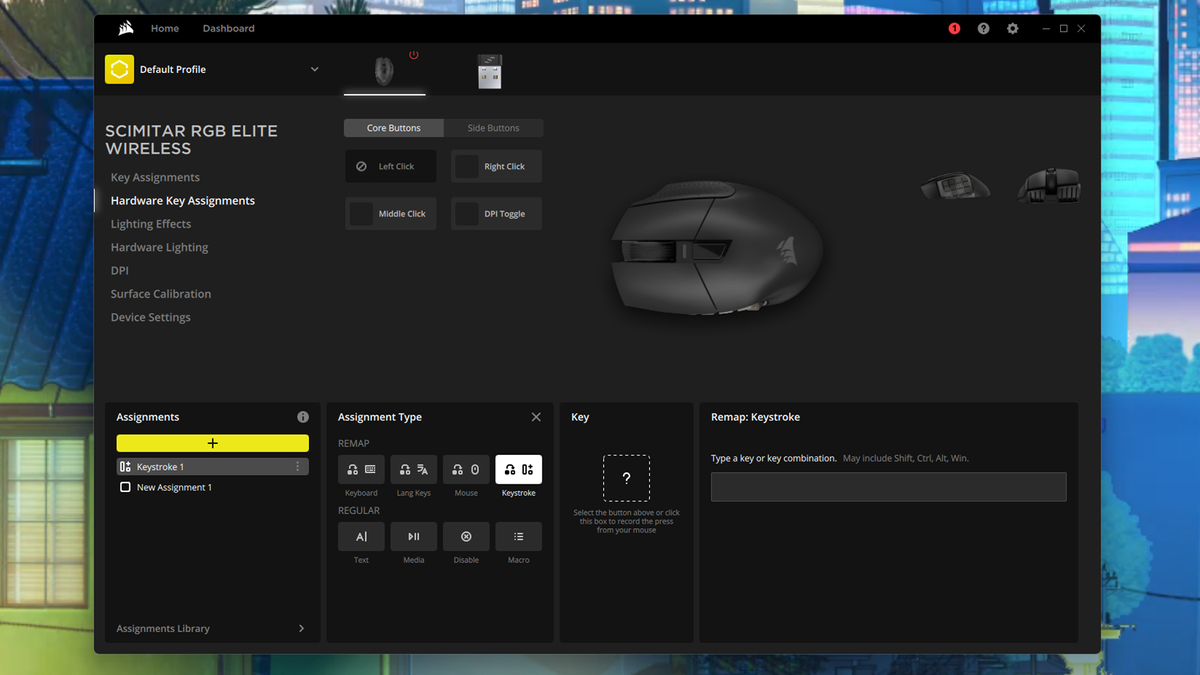Select the Scimitar mouse device thumbnail
The width and height of the screenshot is (1200, 675).
coord(384,72)
